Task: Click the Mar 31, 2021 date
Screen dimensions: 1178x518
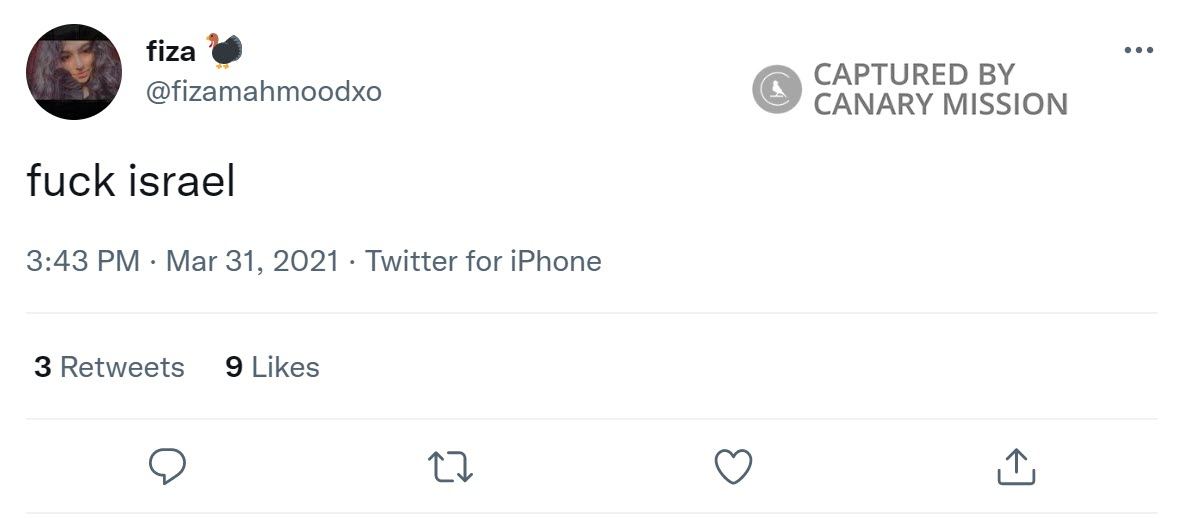Action: (252, 262)
